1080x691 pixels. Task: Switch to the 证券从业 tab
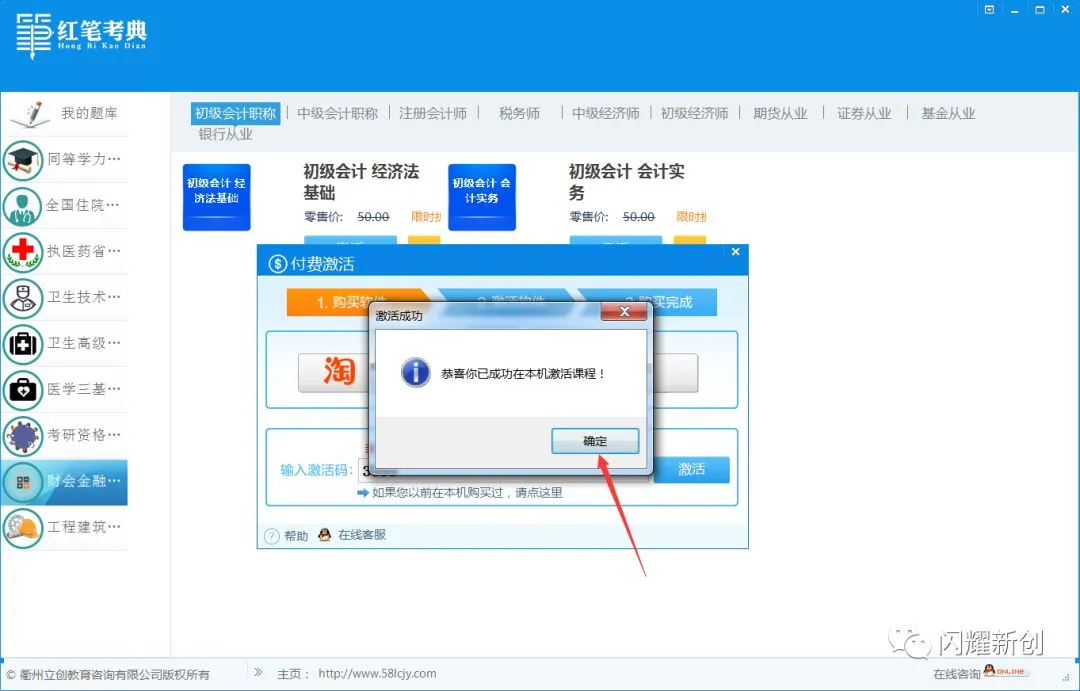[x=864, y=113]
